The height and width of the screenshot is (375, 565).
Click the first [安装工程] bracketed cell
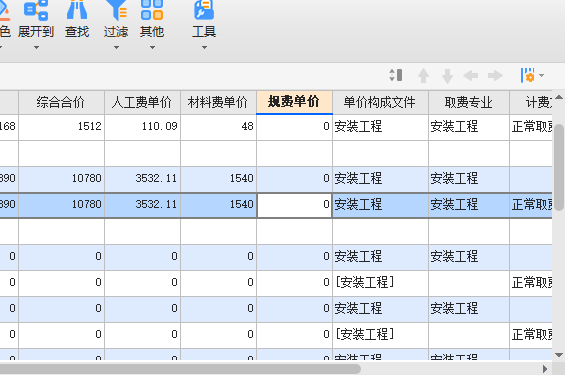pyautogui.click(x=380, y=283)
